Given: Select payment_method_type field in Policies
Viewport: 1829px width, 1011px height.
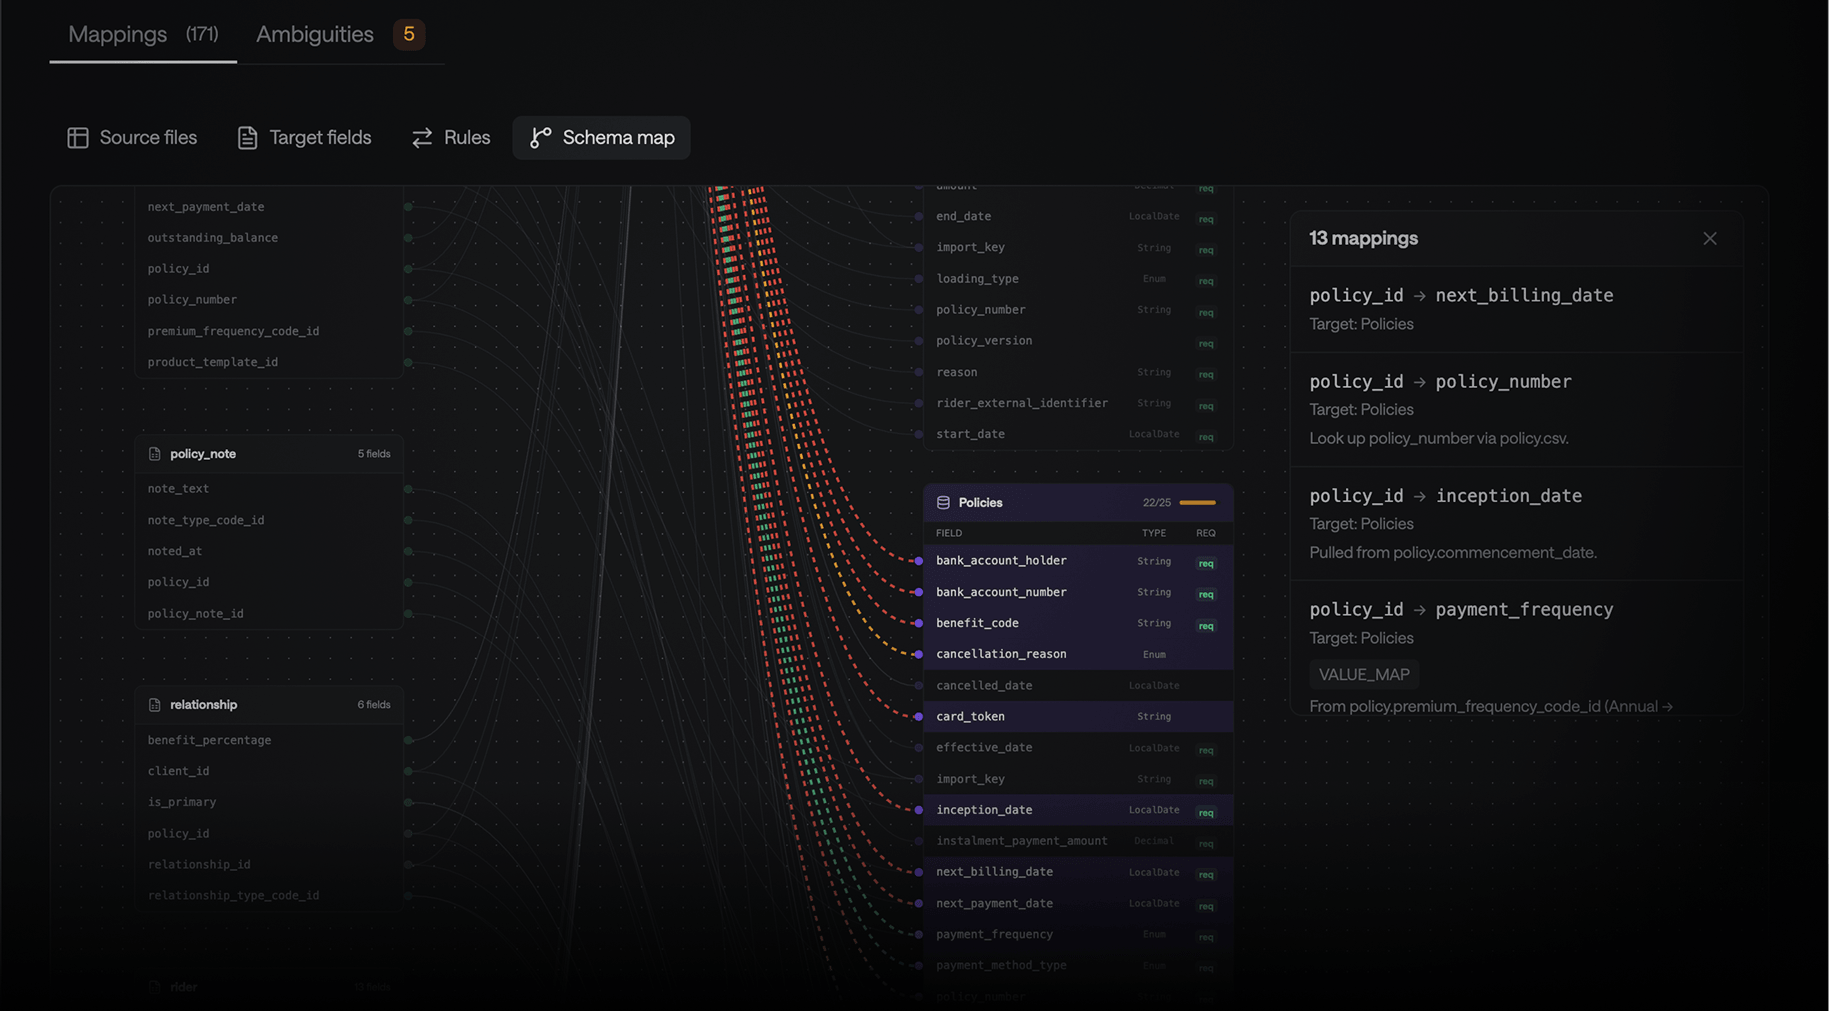Looking at the screenshot, I should click(1078, 965).
